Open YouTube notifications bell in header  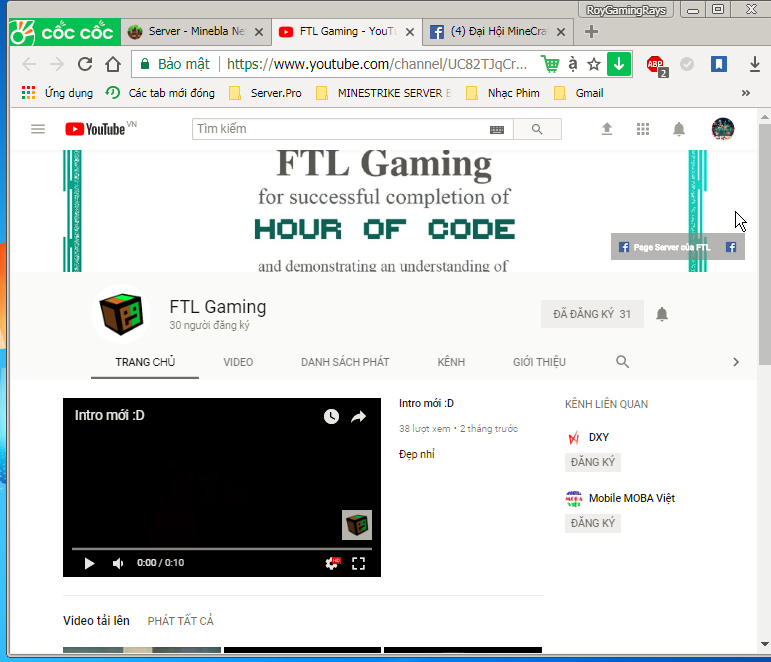point(679,129)
